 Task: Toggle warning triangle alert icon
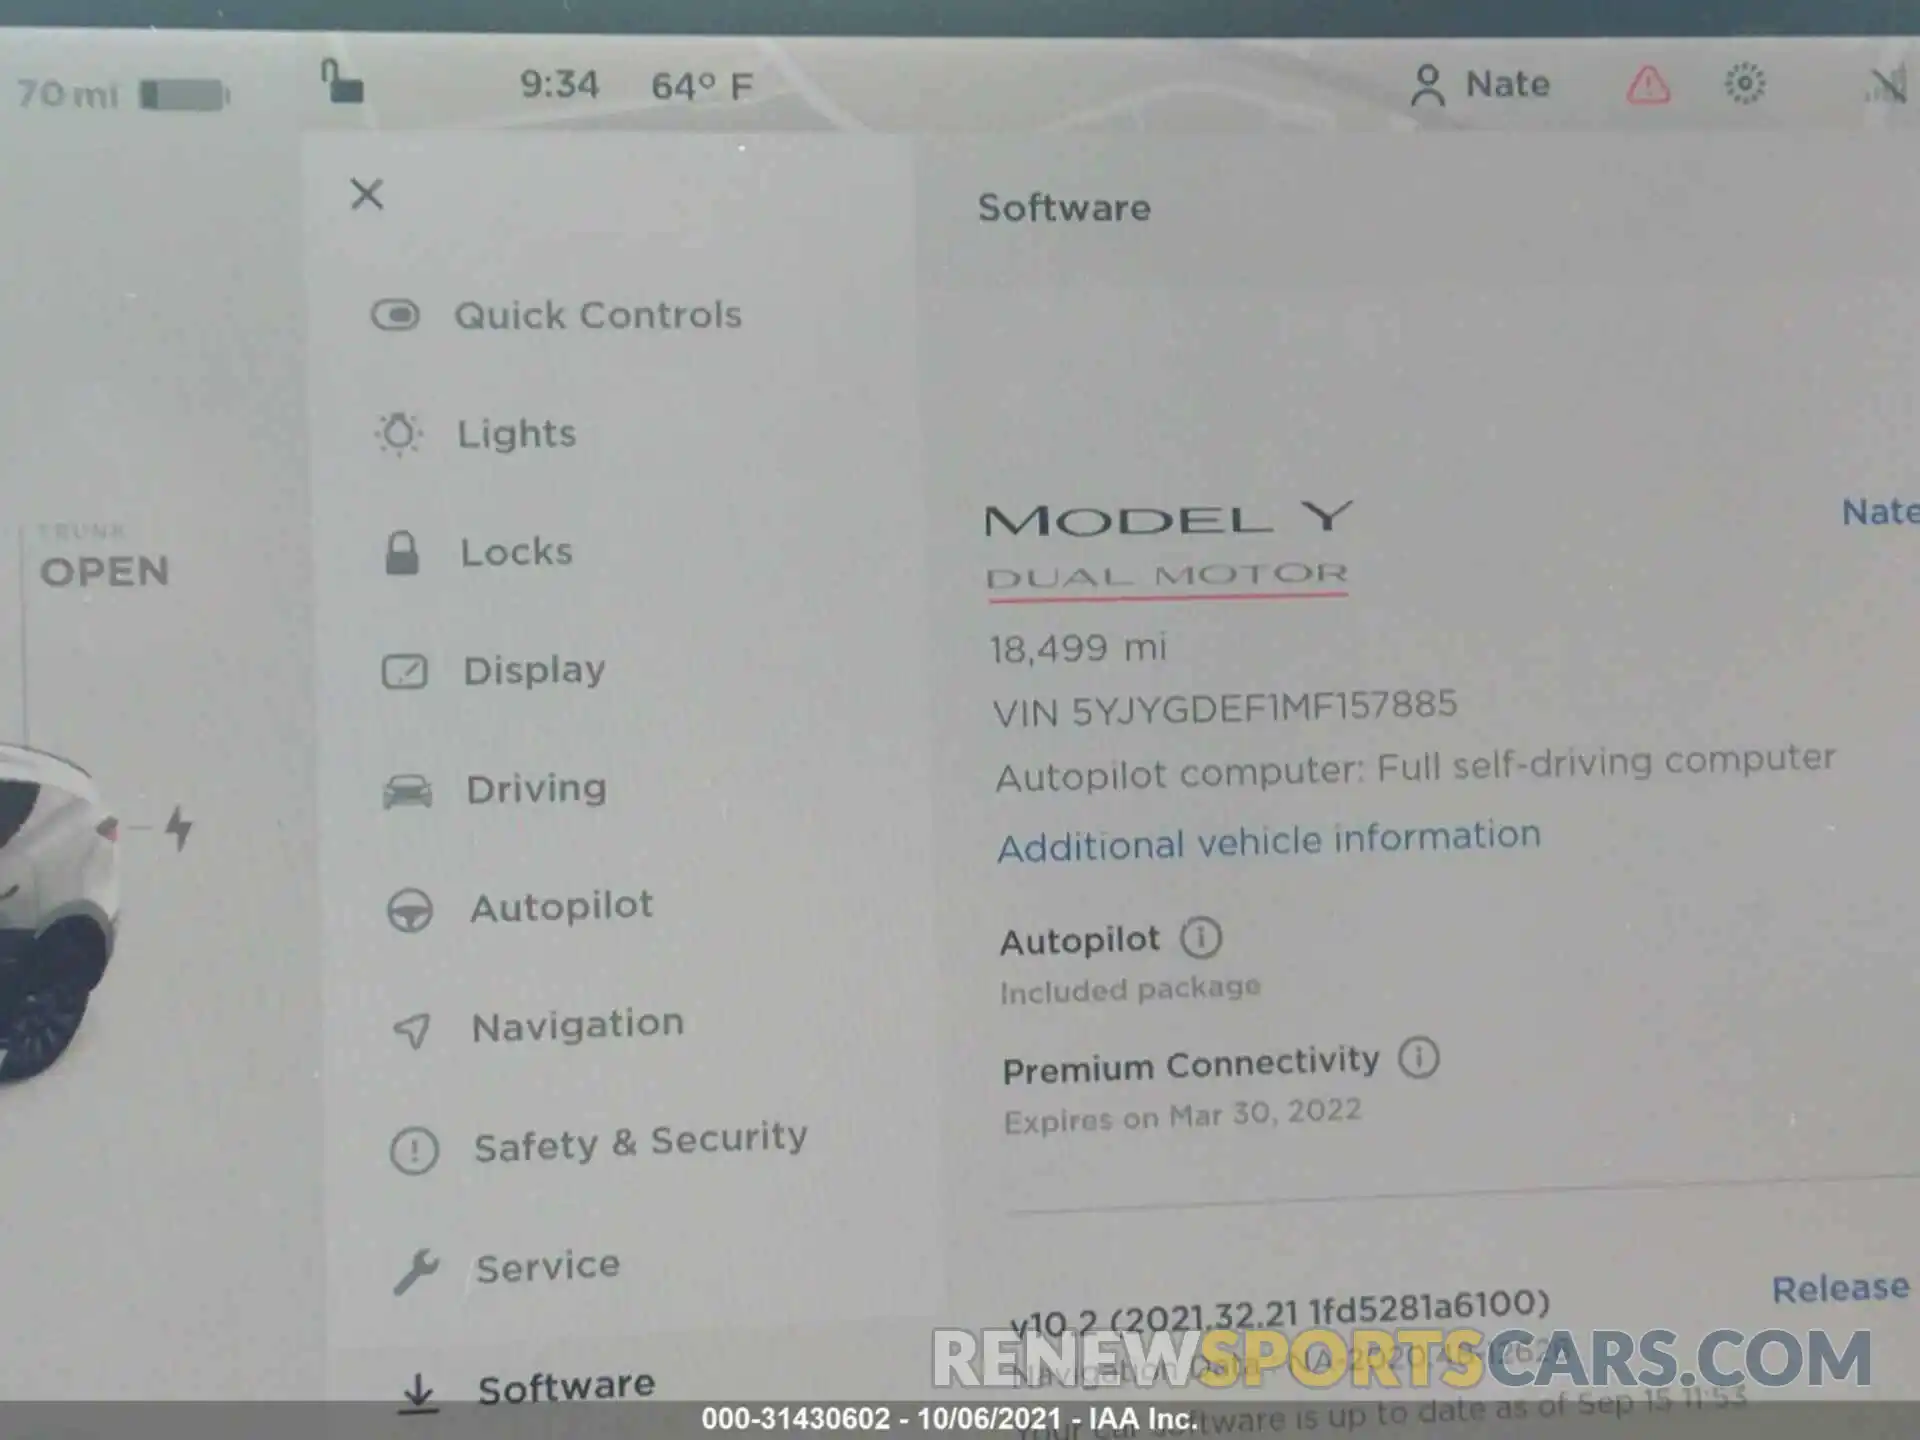click(x=1649, y=83)
